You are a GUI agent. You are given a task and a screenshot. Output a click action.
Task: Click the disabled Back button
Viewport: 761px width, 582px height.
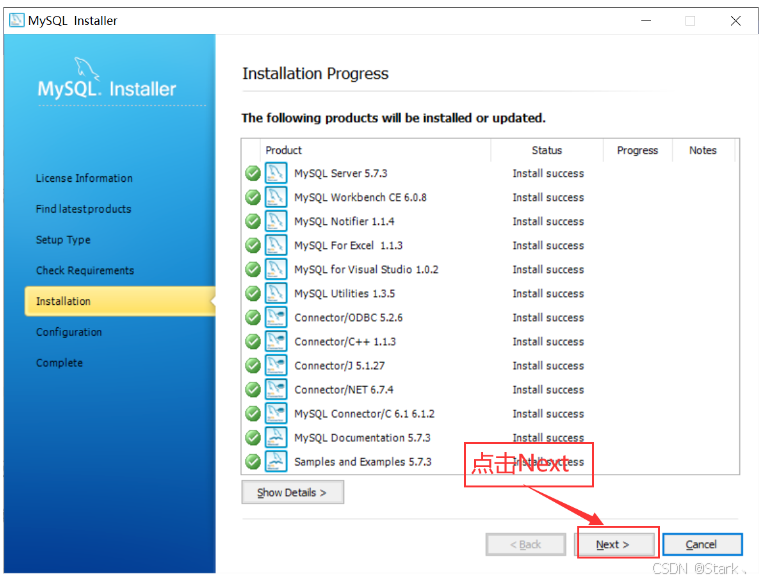tap(526, 545)
